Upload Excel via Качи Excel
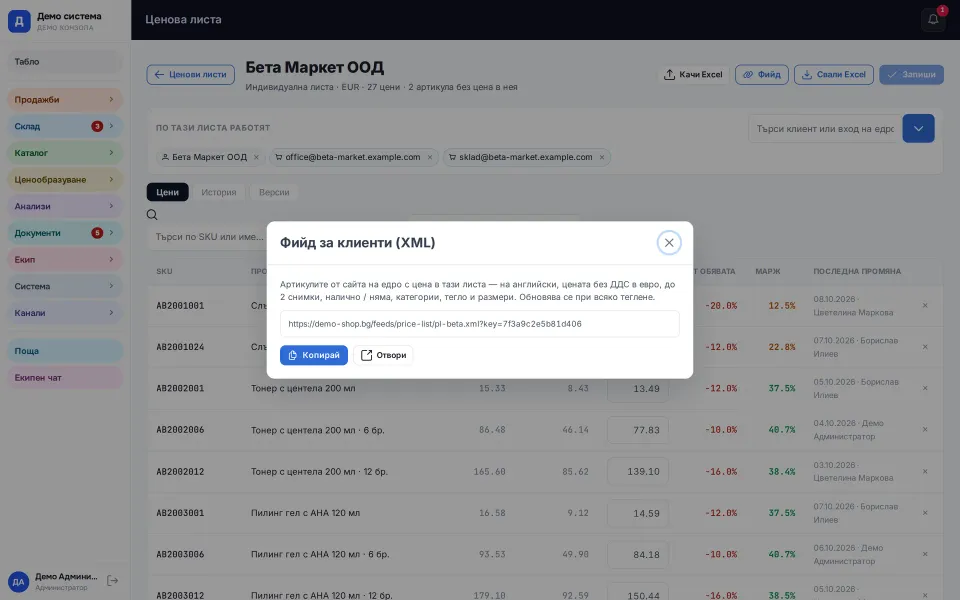Image resolution: width=960 pixels, height=600 pixels. point(694,75)
